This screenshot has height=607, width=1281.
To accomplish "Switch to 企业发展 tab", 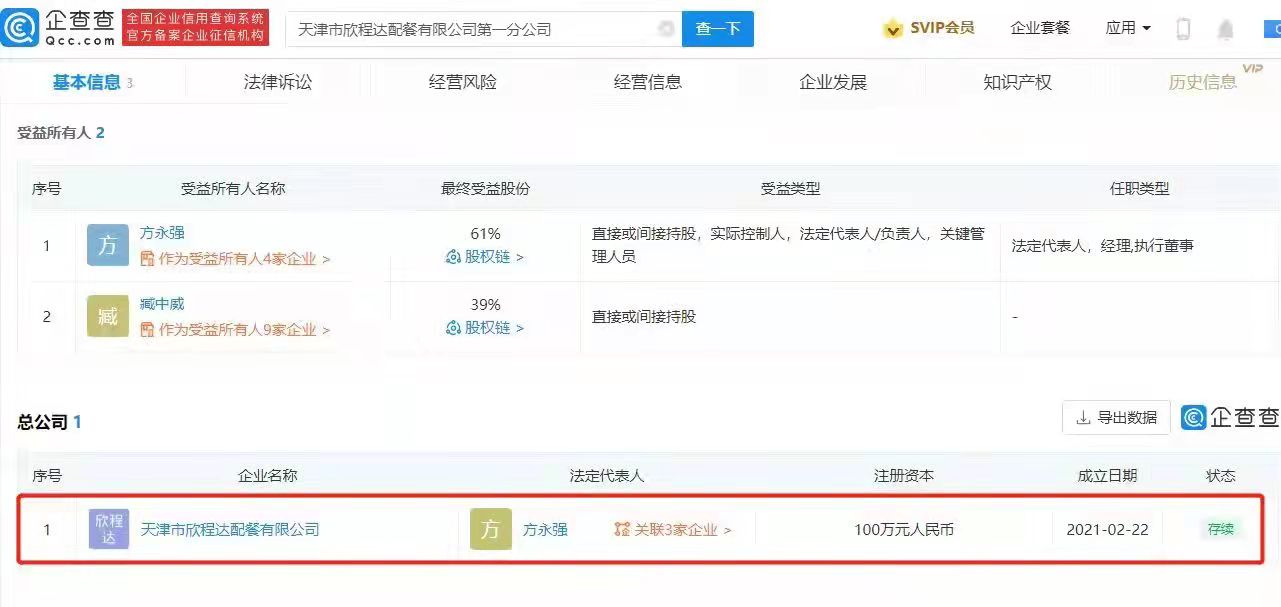I will (833, 82).
